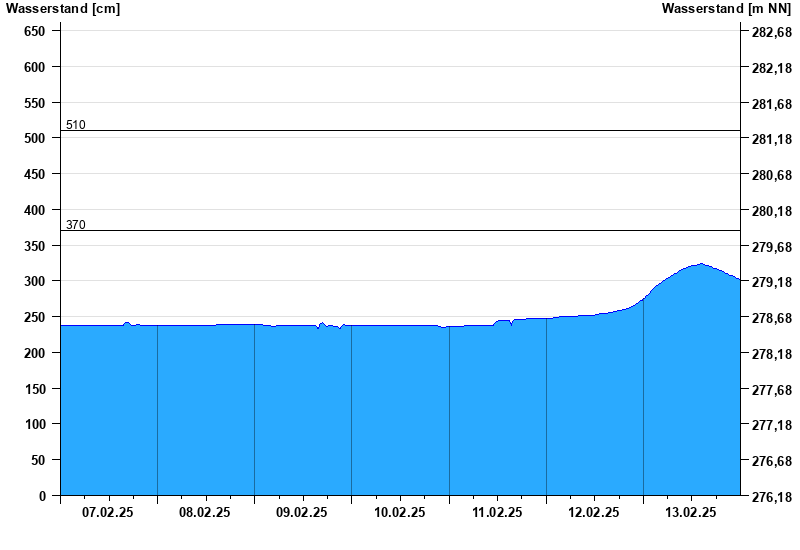
Task: Click the 200 label on the left axis
Action: [x=35, y=353]
